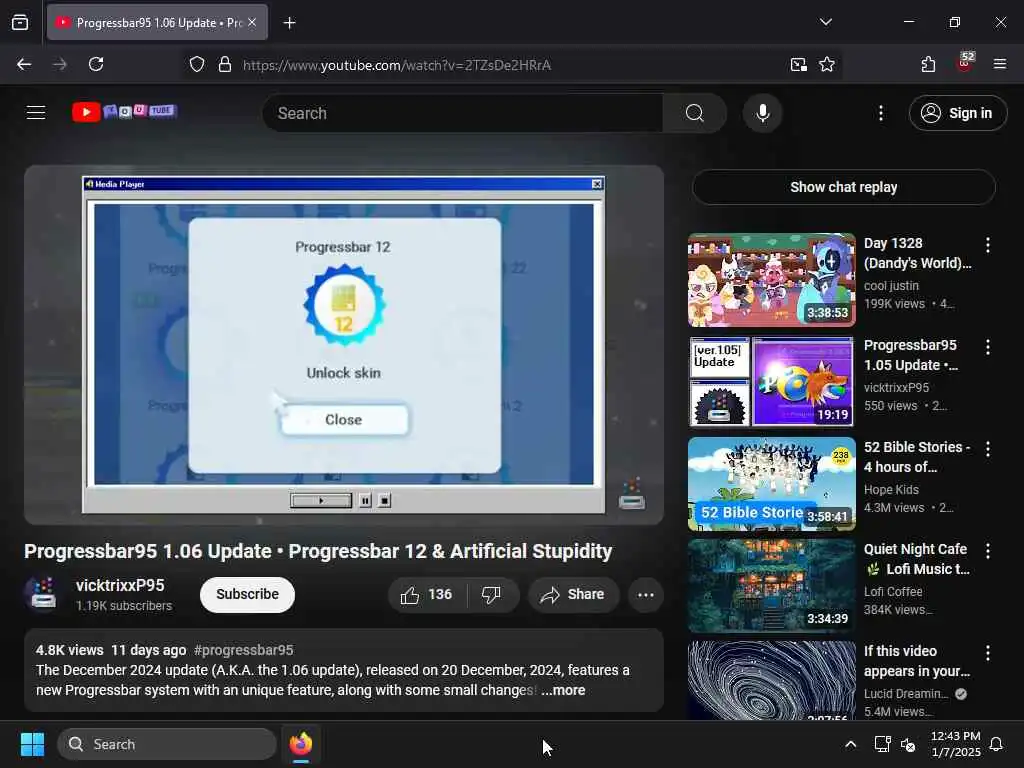Open the notifications bell in taskbar

tap(997, 744)
